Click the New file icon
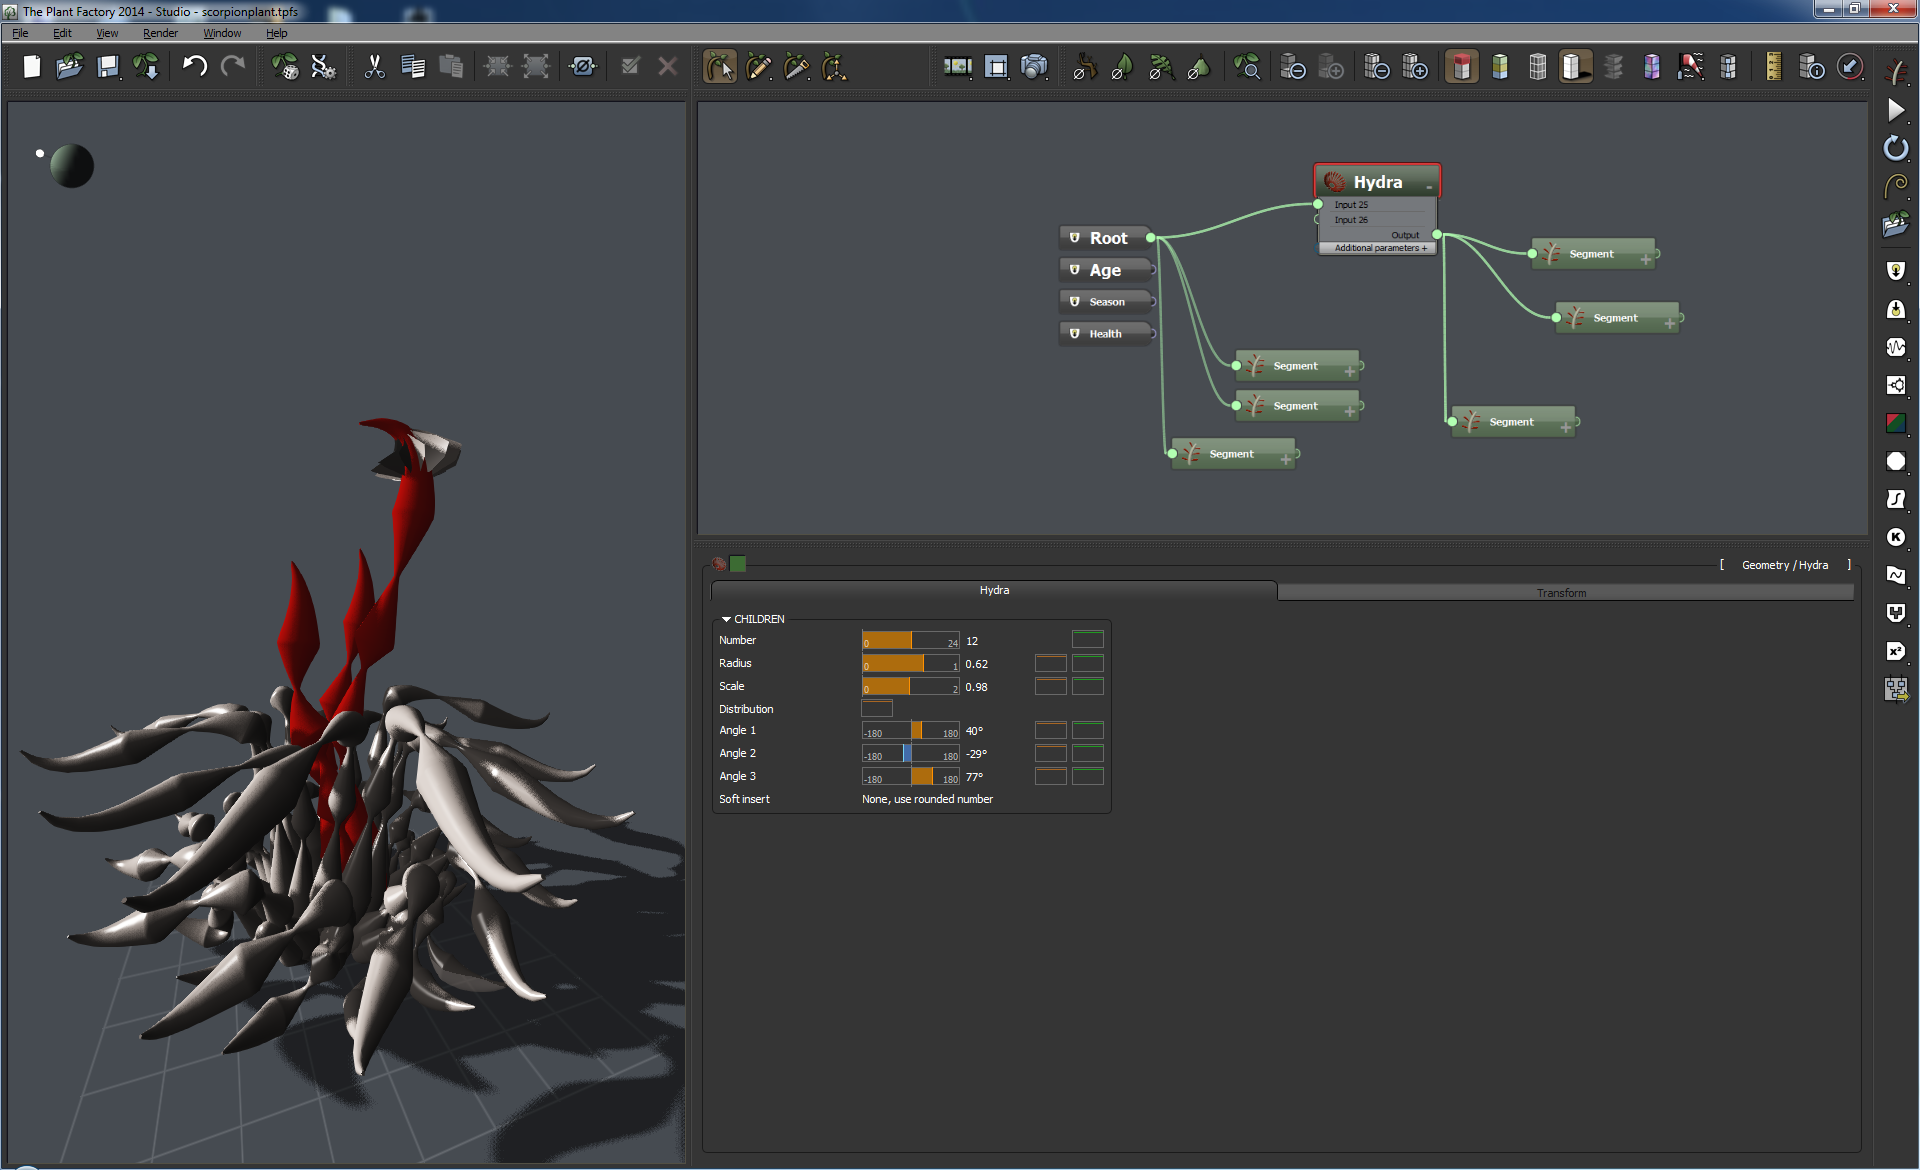This screenshot has width=1920, height=1170. 32,67
